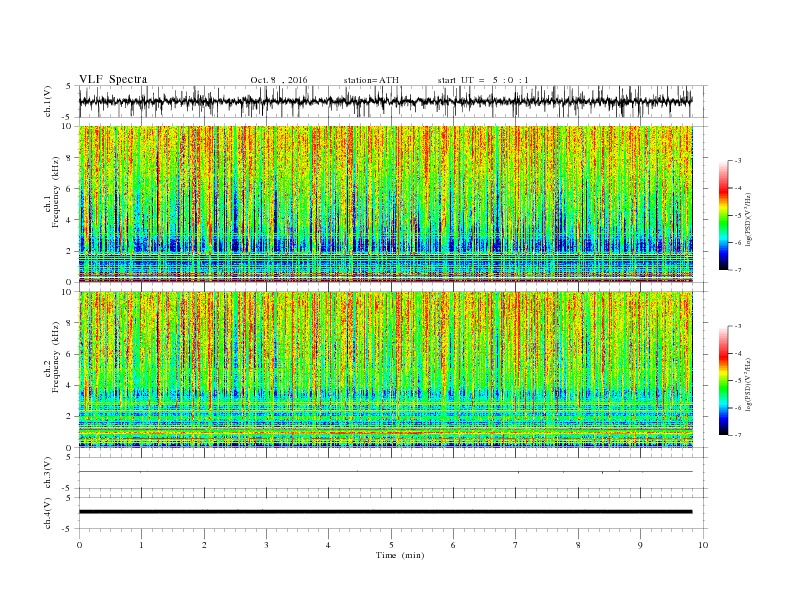Click the time axis tick label '6'
792x612 pixels.
click(x=453, y=545)
